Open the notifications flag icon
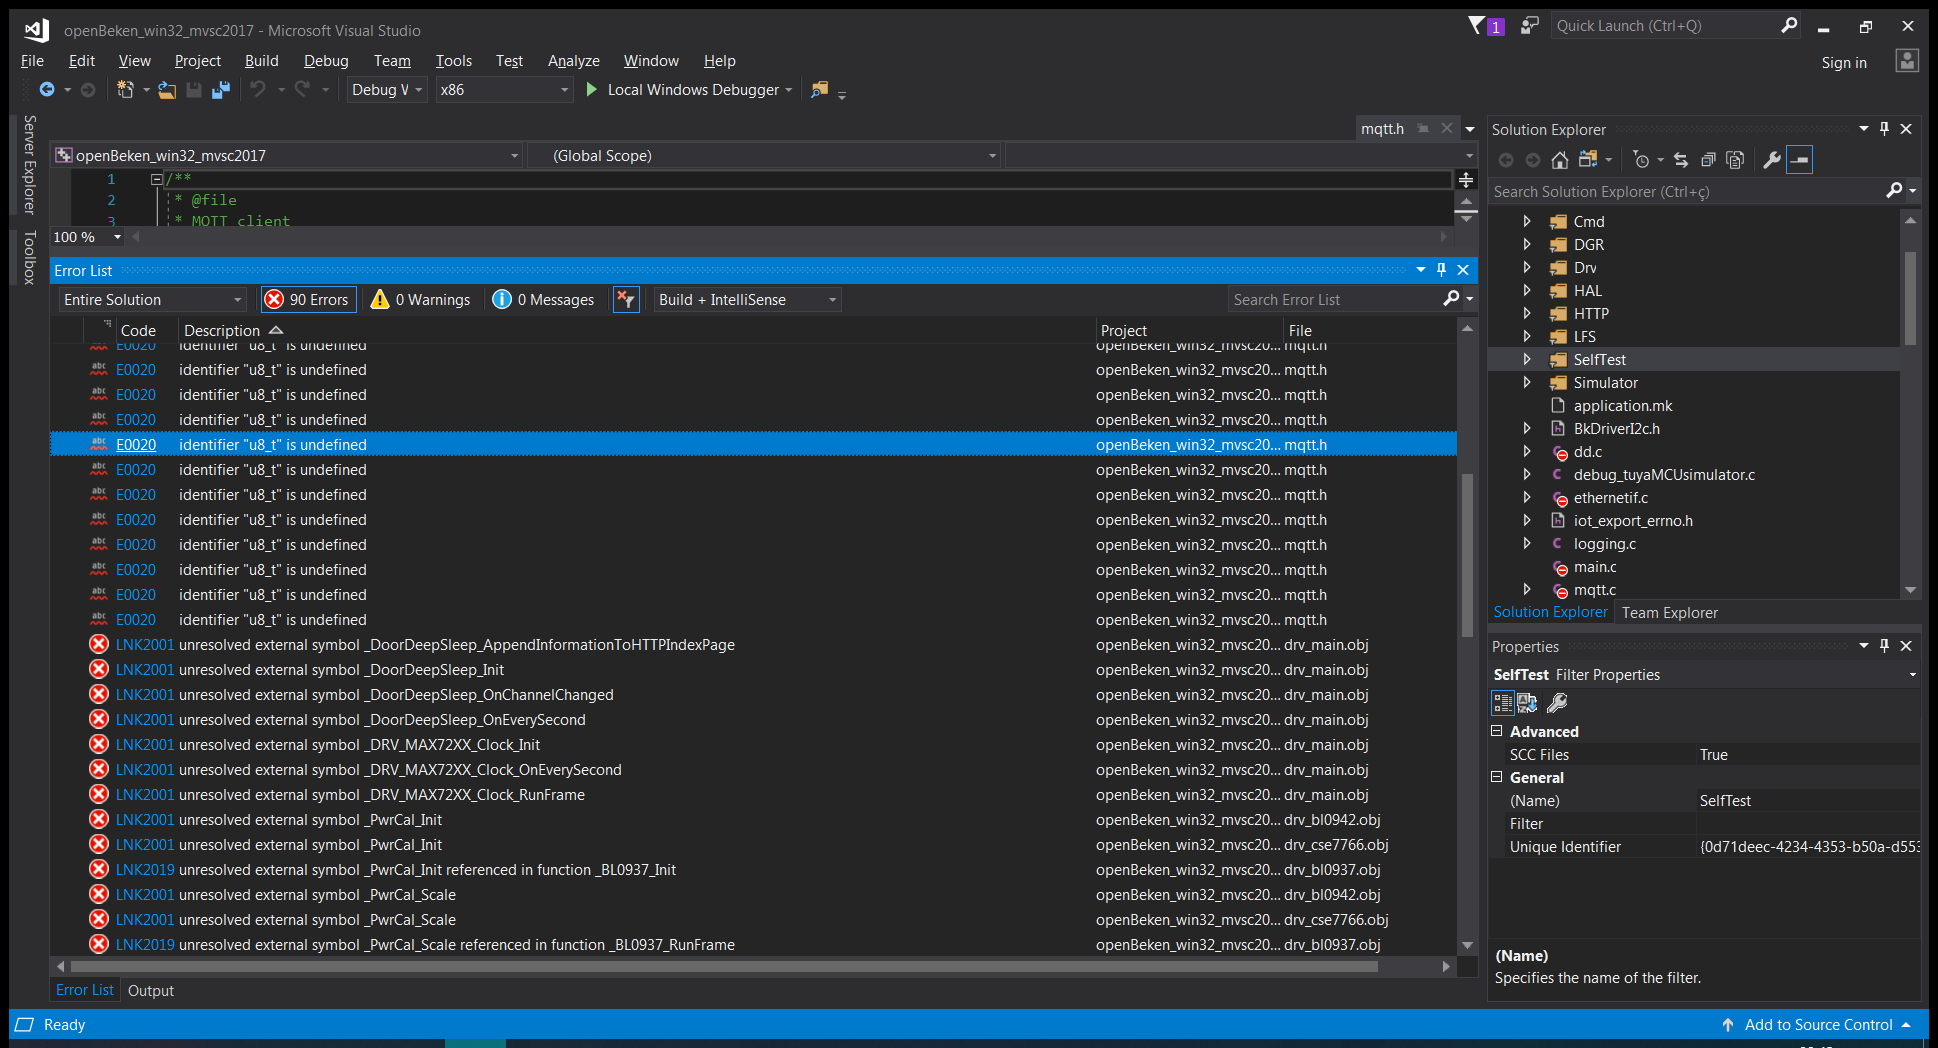The height and width of the screenshot is (1048, 1938). click(x=1477, y=26)
